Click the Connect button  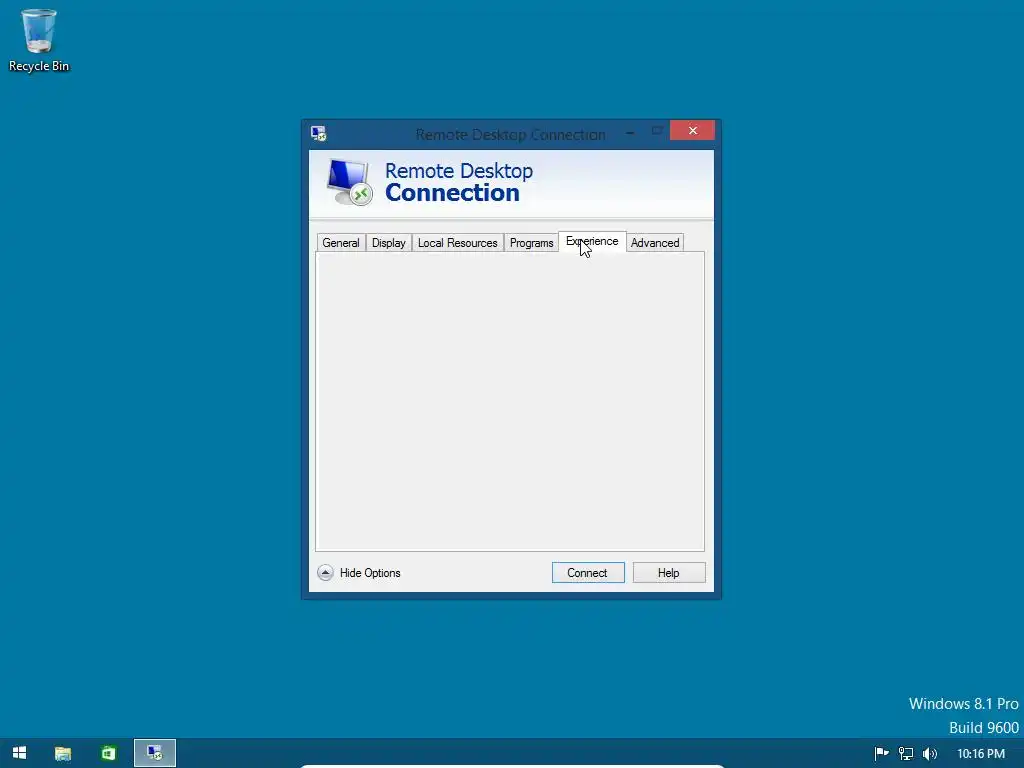pos(588,573)
